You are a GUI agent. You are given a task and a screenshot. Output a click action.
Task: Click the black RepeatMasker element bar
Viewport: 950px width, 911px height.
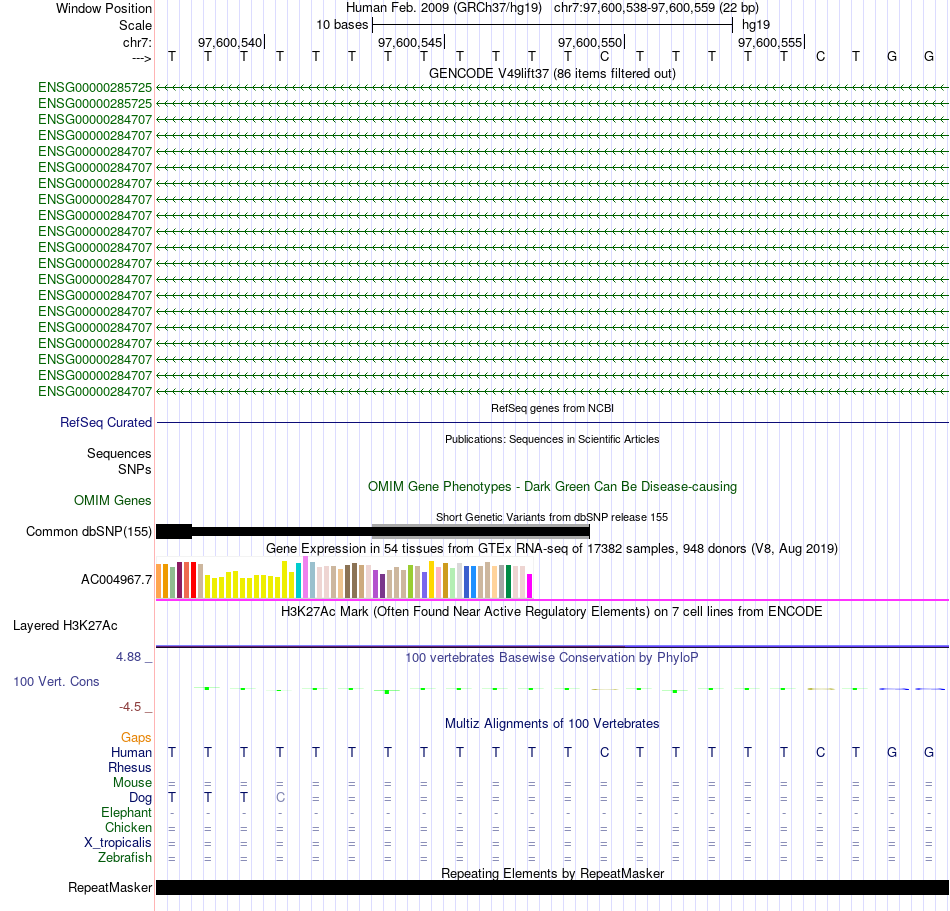[x=552, y=887]
